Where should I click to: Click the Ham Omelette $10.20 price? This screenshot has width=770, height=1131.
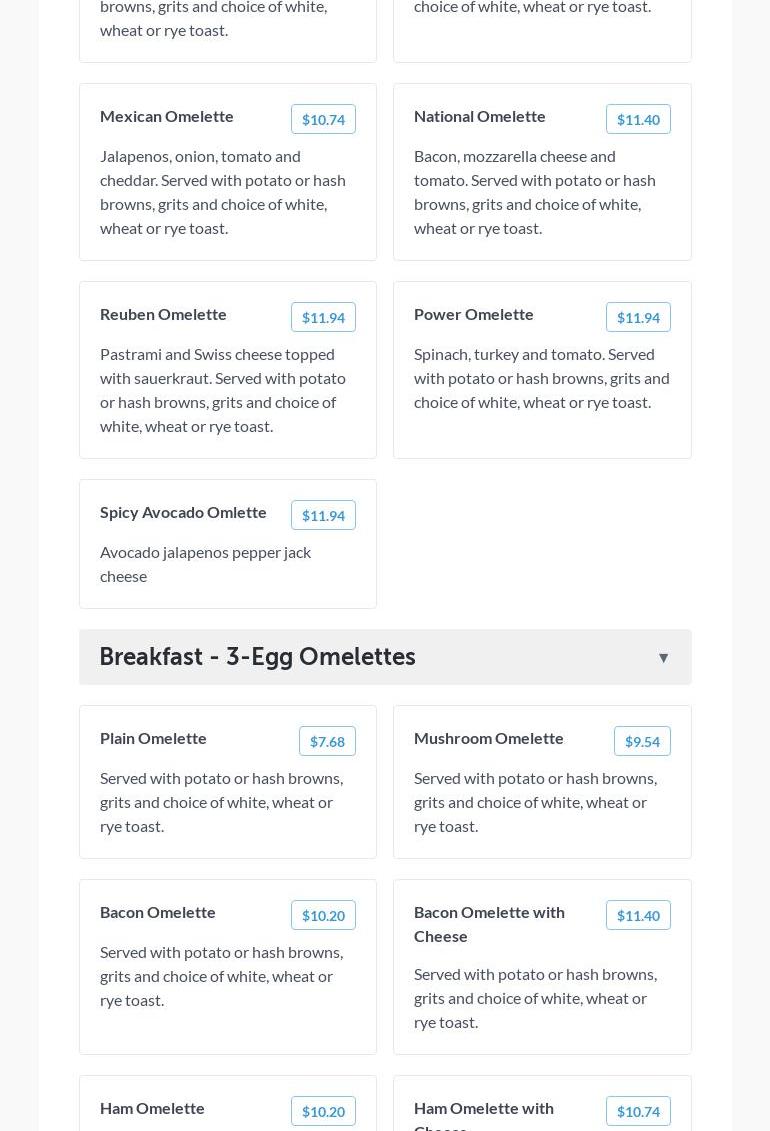tap(323, 1112)
